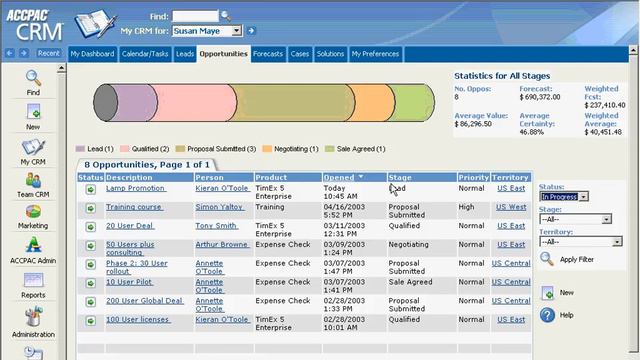Click the Stage column header
This screenshot has height=360, width=640.
pyautogui.click(x=422, y=178)
